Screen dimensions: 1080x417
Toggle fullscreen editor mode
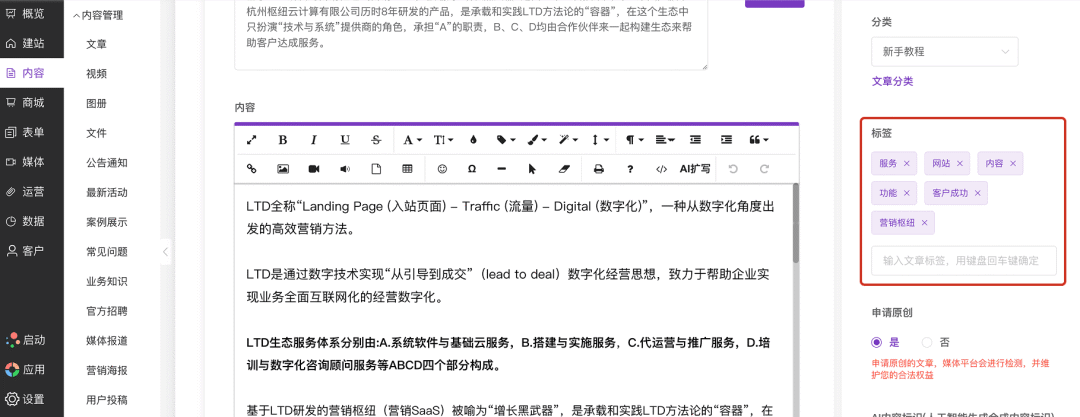click(251, 140)
